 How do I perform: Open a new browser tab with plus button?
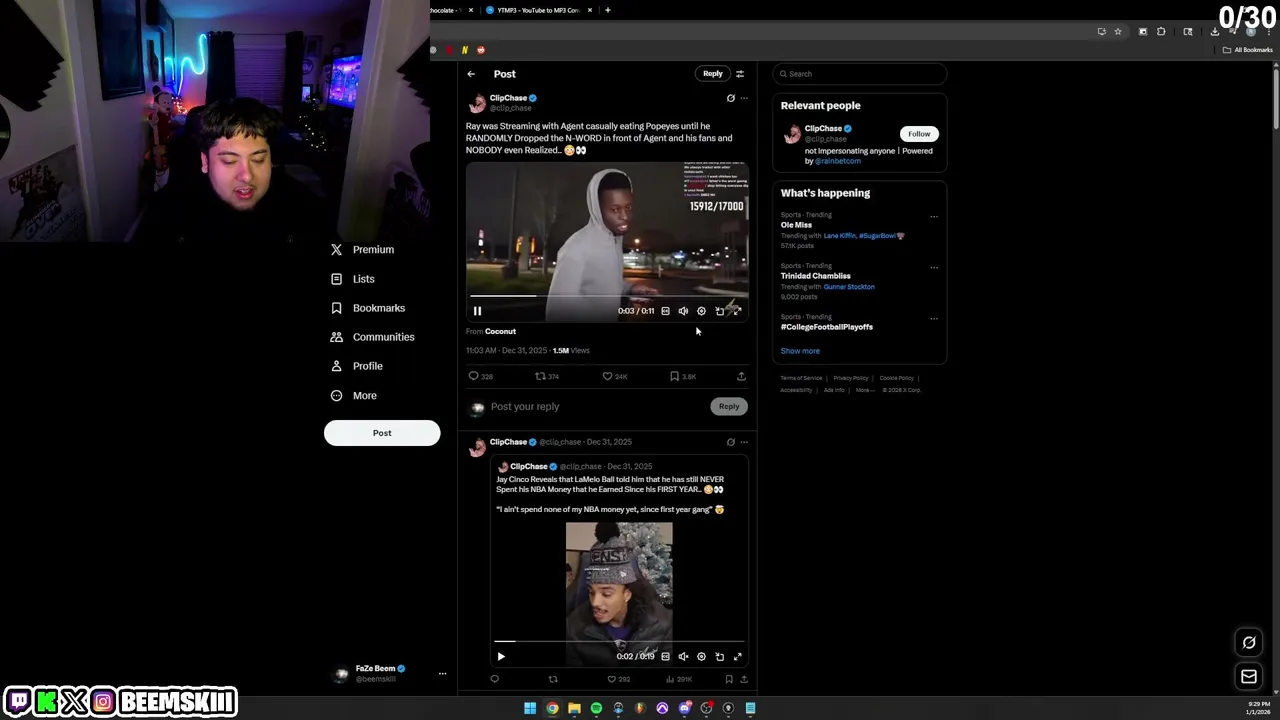[x=607, y=10]
